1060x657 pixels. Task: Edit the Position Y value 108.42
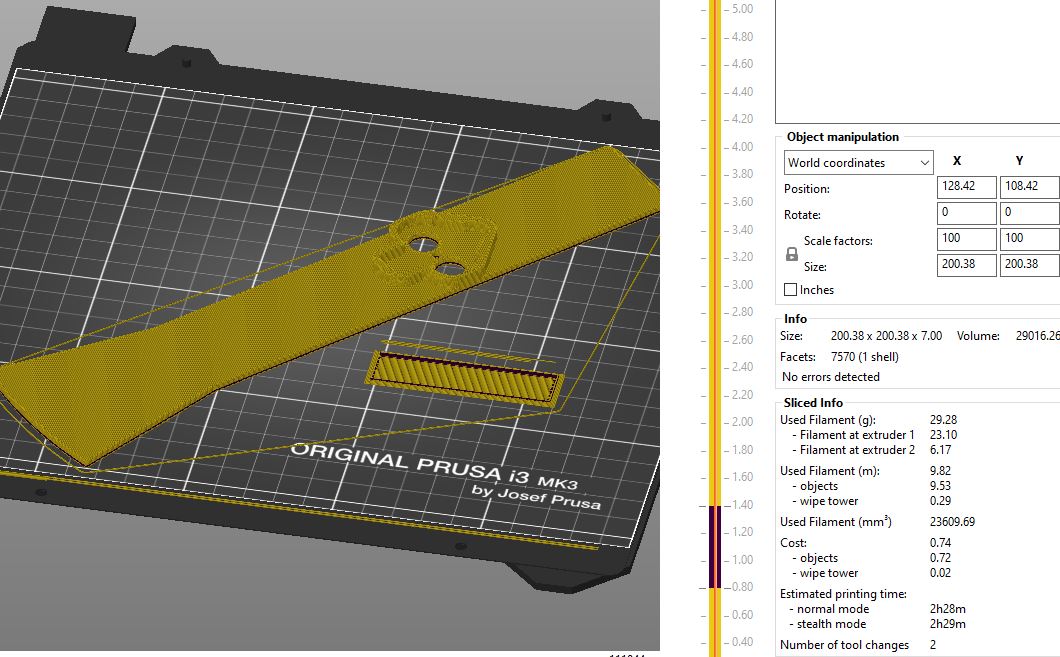click(x=1029, y=186)
